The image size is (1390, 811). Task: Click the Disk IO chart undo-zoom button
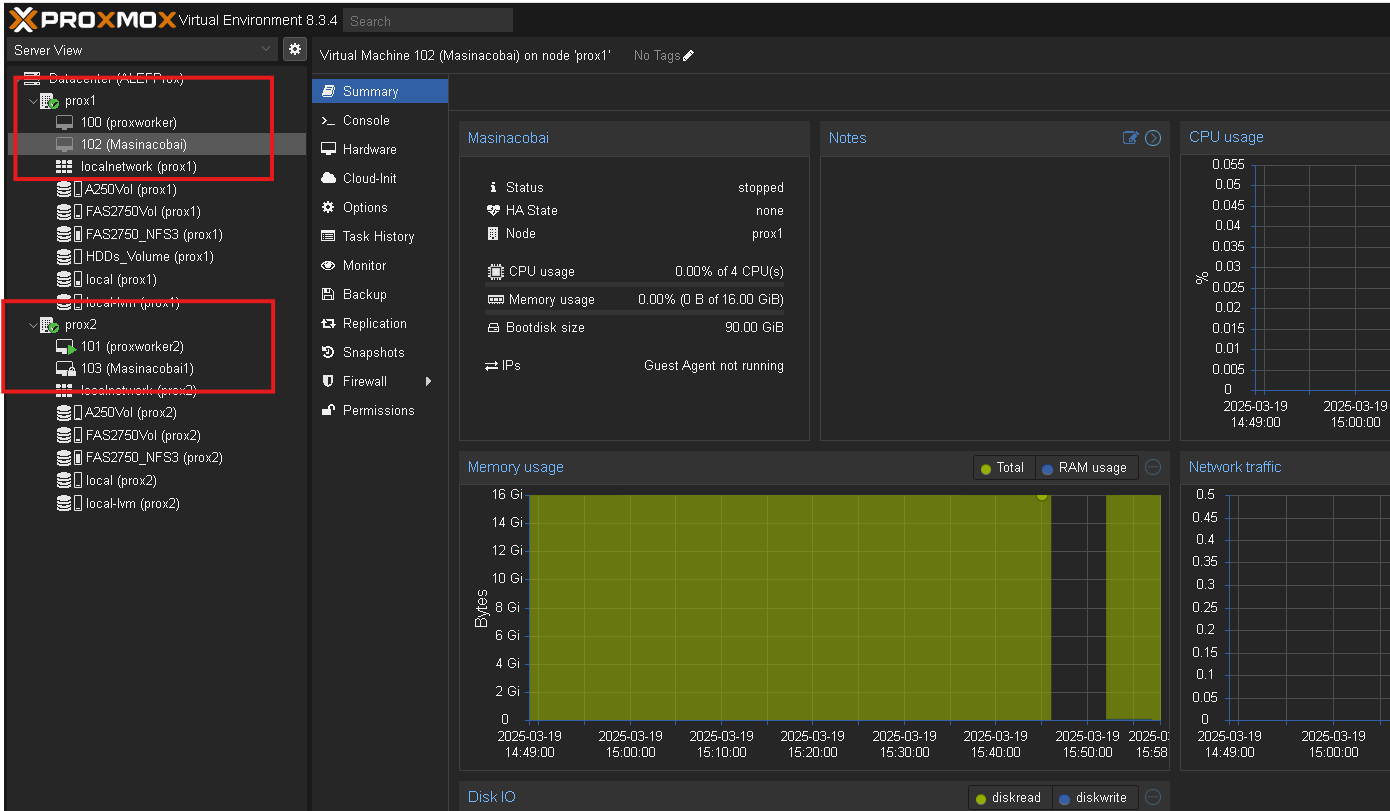(1153, 797)
